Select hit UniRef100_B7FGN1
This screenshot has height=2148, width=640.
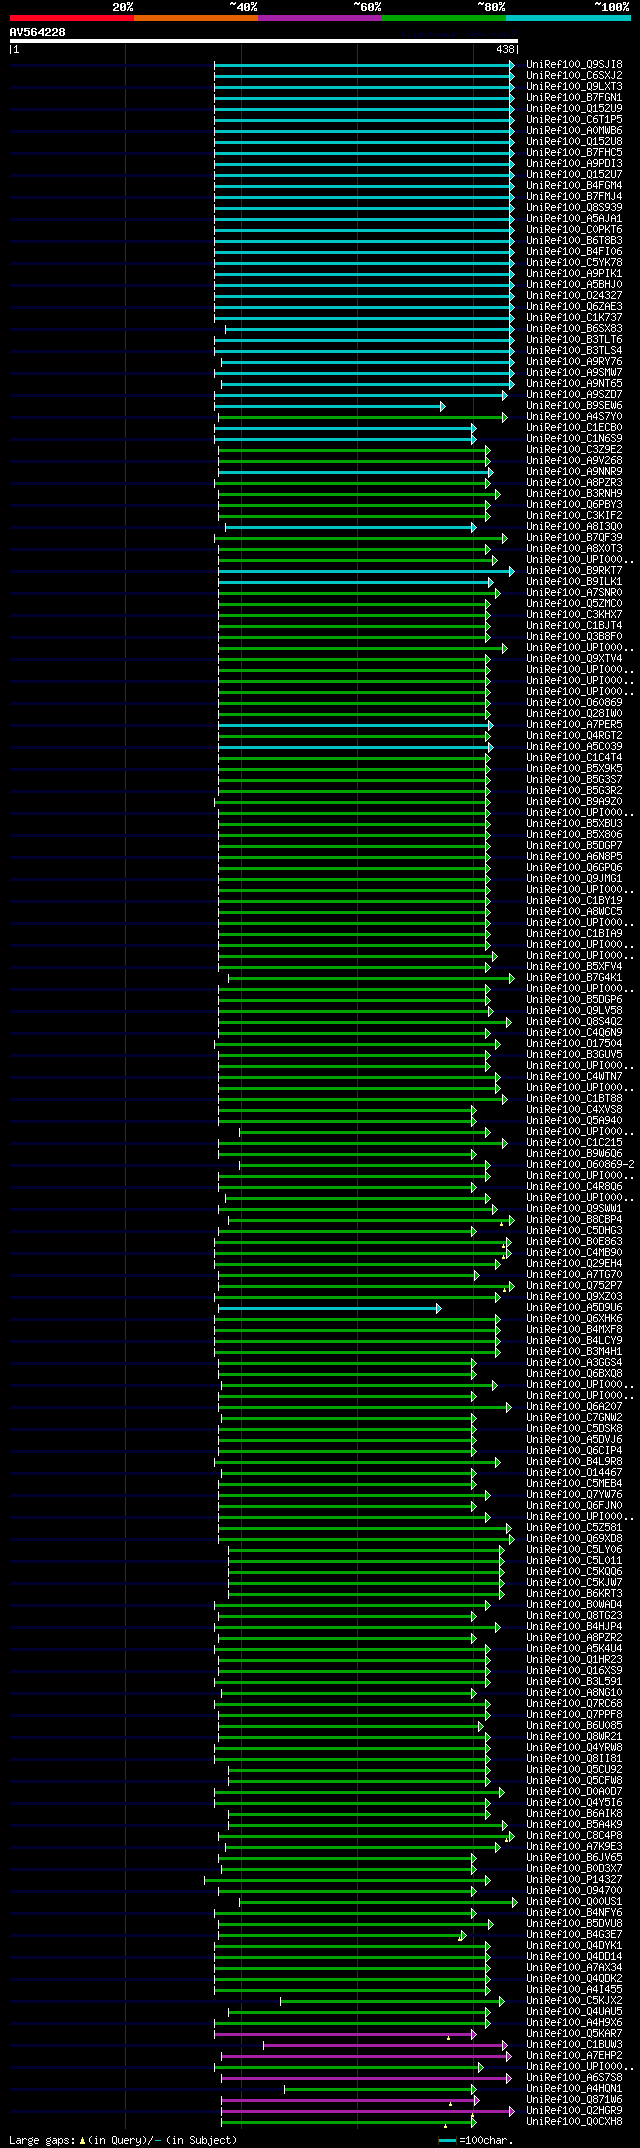[x=574, y=97]
